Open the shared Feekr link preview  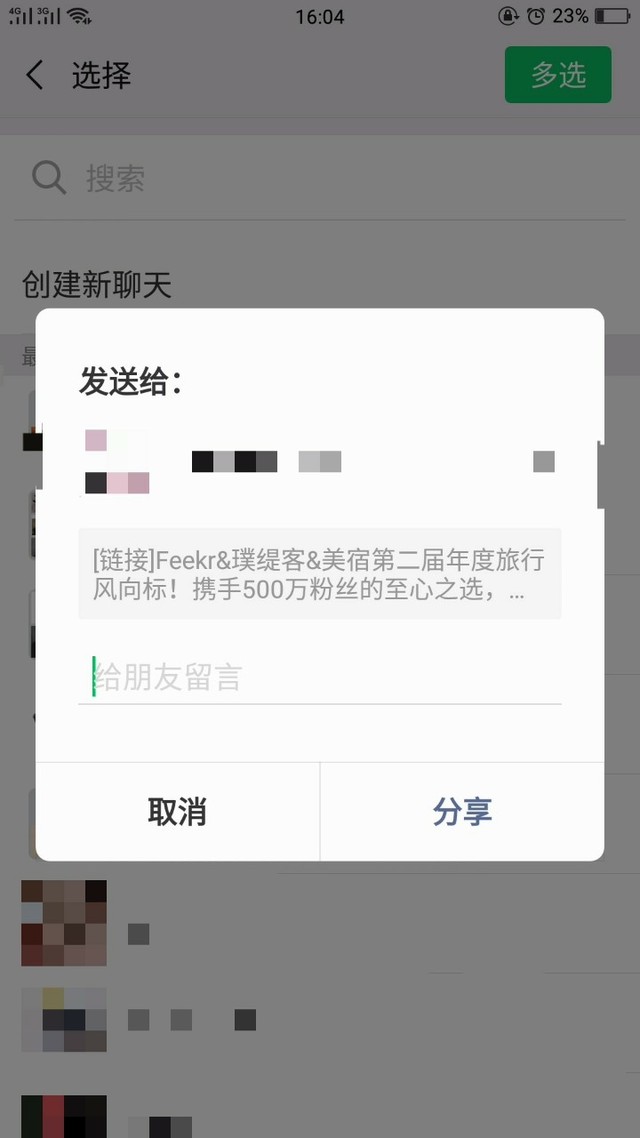pos(319,573)
